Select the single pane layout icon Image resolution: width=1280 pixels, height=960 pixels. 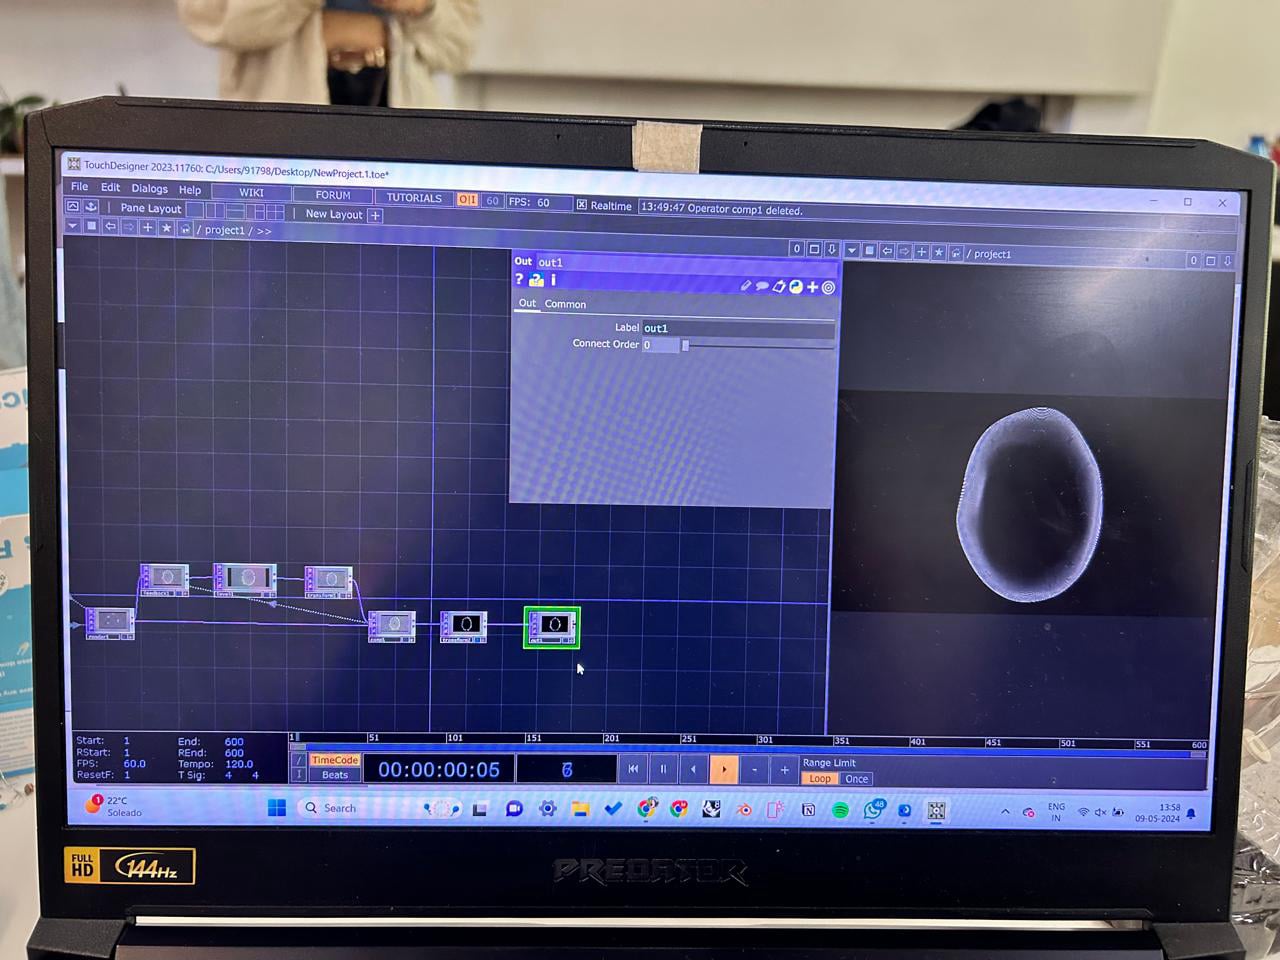point(196,210)
